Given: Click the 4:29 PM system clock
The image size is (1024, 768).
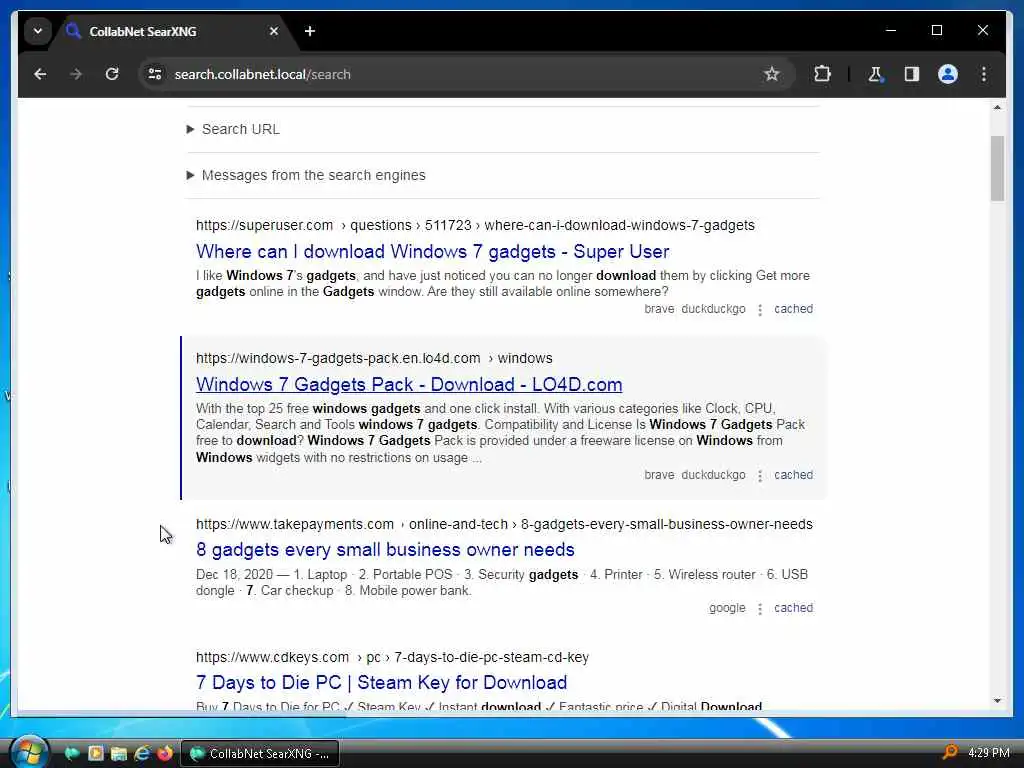Looking at the screenshot, I should tap(989, 753).
